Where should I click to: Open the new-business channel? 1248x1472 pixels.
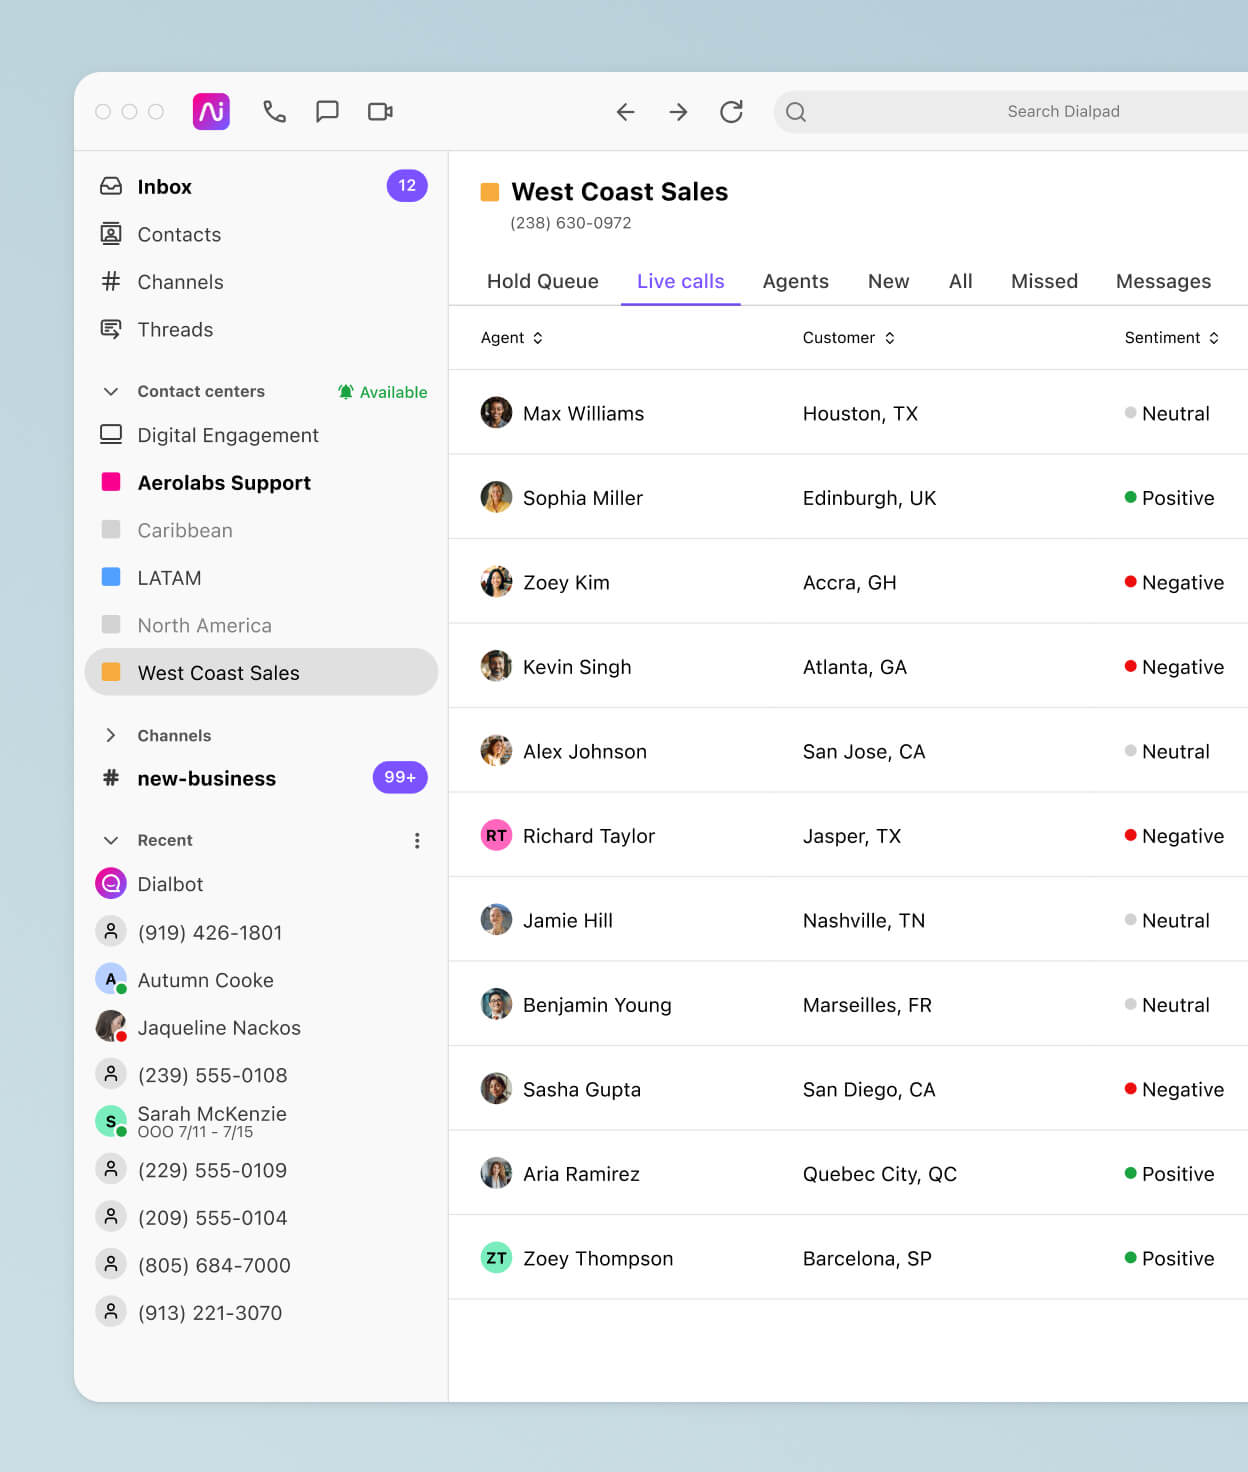pyautogui.click(x=206, y=778)
